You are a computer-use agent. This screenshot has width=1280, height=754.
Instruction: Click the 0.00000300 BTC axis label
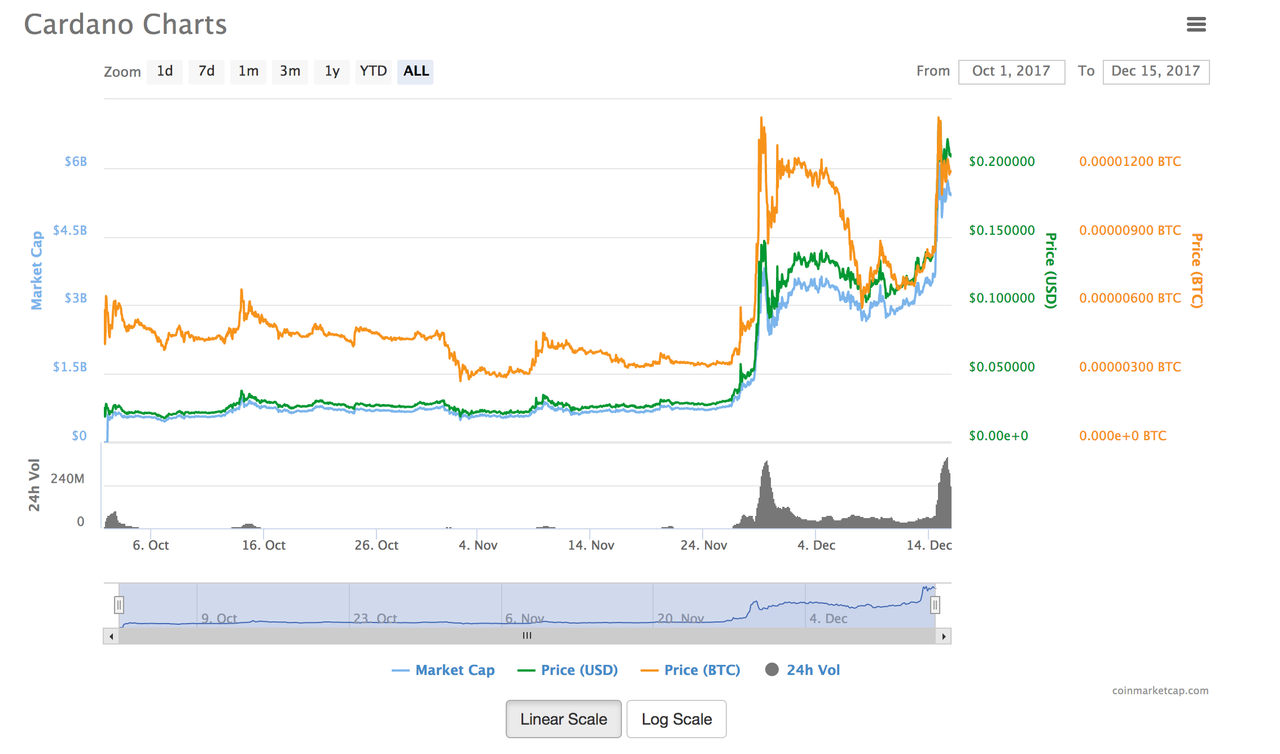pyautogui.click(x=1130, y=367)
